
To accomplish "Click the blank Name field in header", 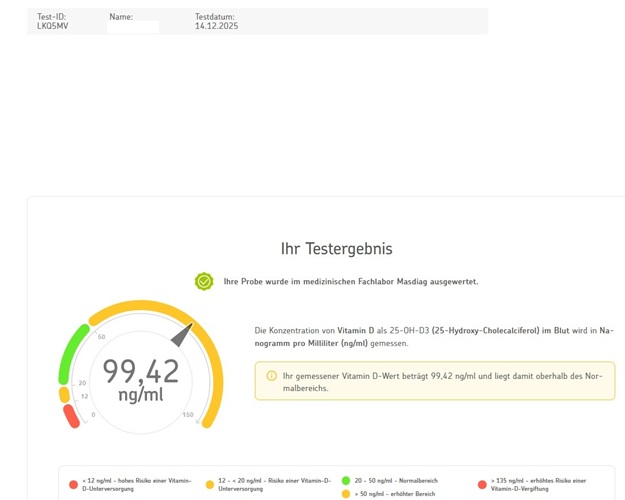I will pyautogui.click(x=133, y=27).
